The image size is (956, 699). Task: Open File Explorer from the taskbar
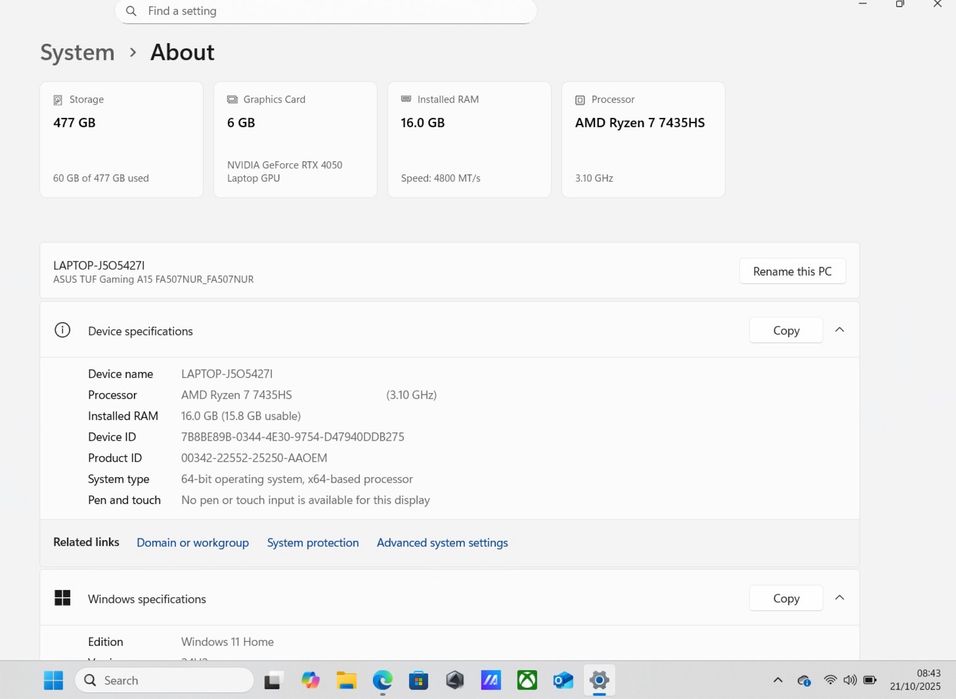coord(346,680)
